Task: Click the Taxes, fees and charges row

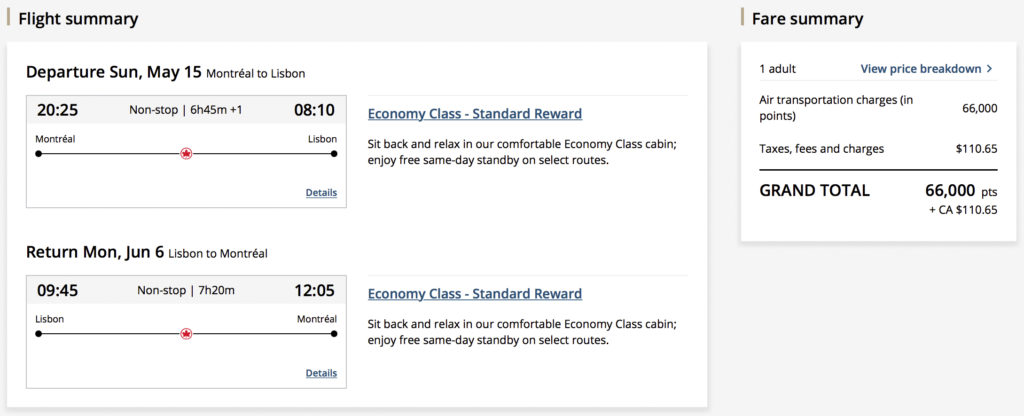Action: coord(877,149)
